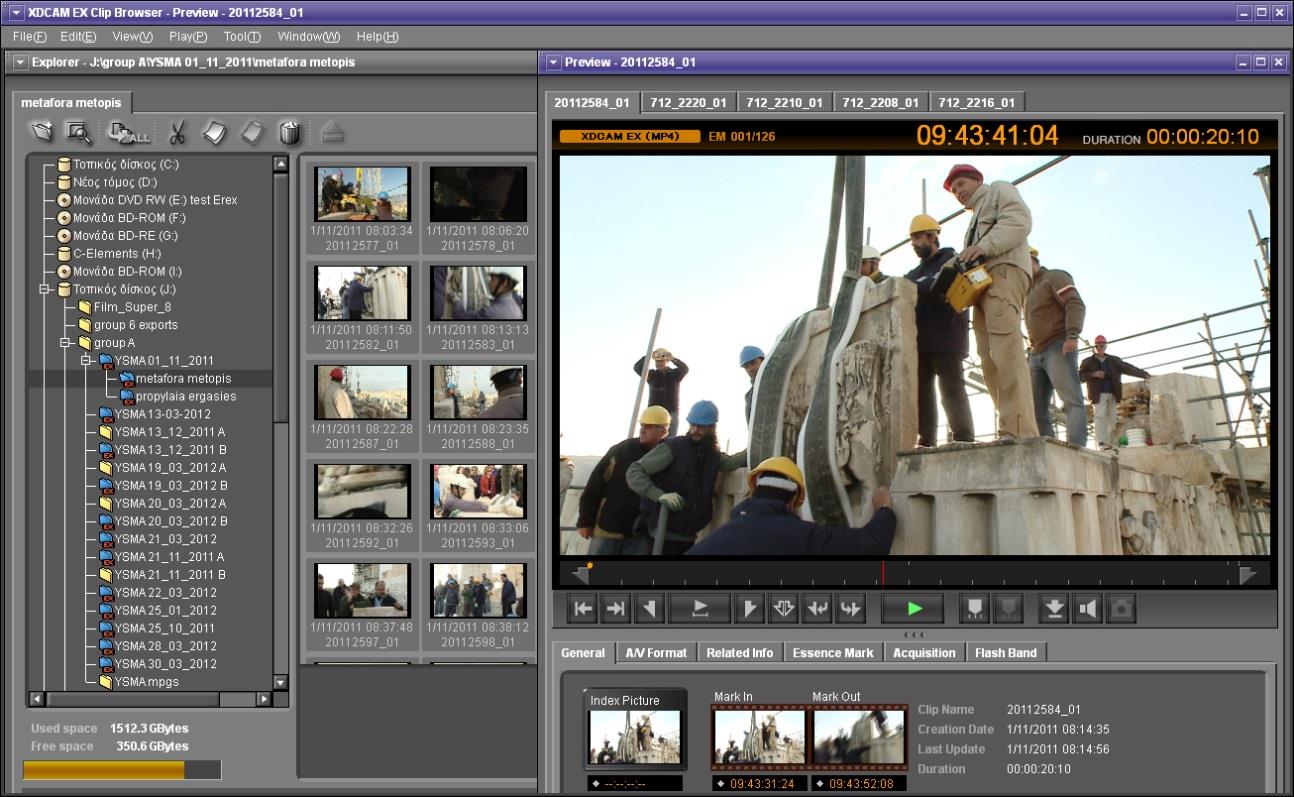Collapse the YSMA 01_11_2011 folder node

pyautogui.click(x=86, y=361)
